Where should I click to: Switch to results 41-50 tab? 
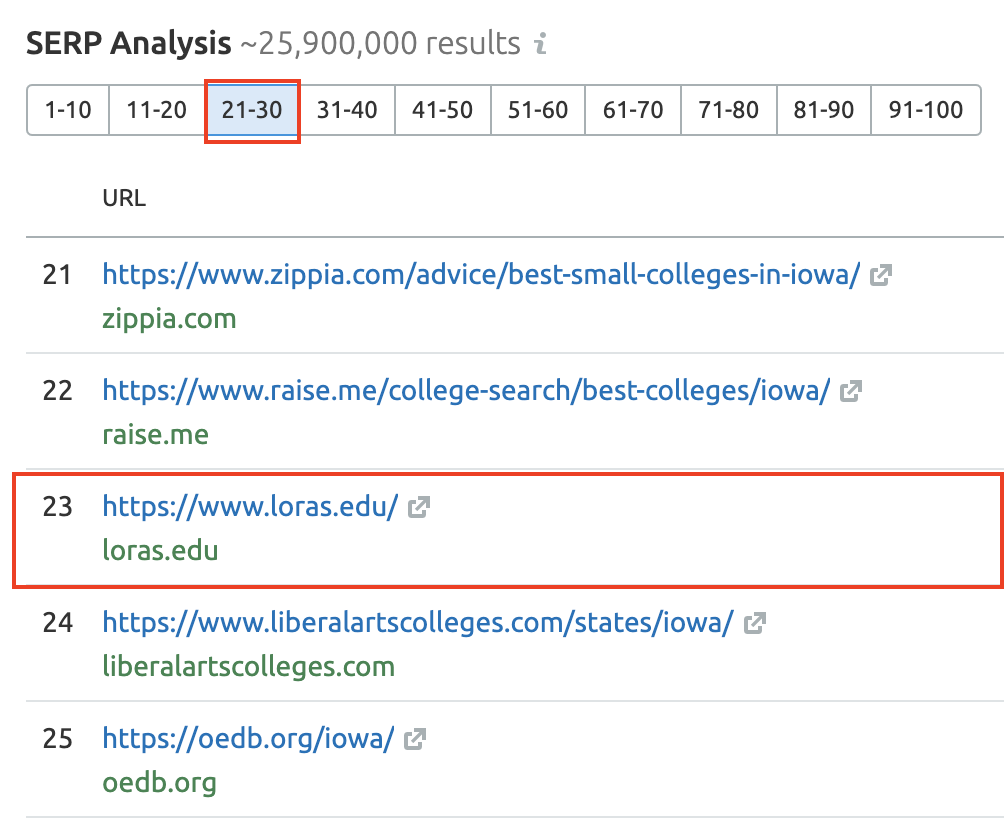pyautogui.click(x=442, y=110)
